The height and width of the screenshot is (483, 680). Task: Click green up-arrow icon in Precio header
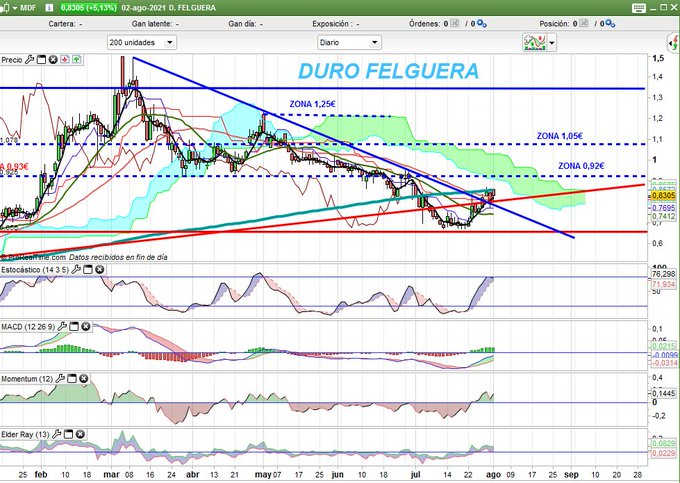pyautogui.click(x=77, y=60)
